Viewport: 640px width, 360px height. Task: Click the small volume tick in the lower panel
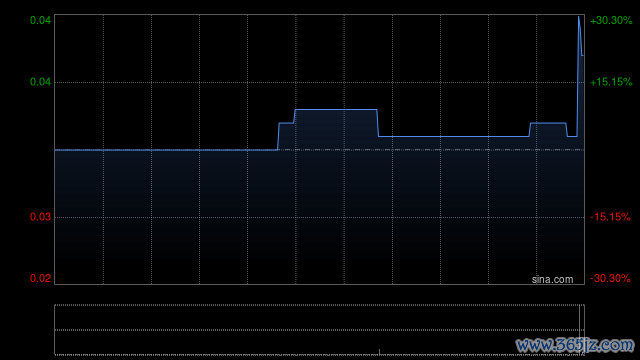[380, 352]
